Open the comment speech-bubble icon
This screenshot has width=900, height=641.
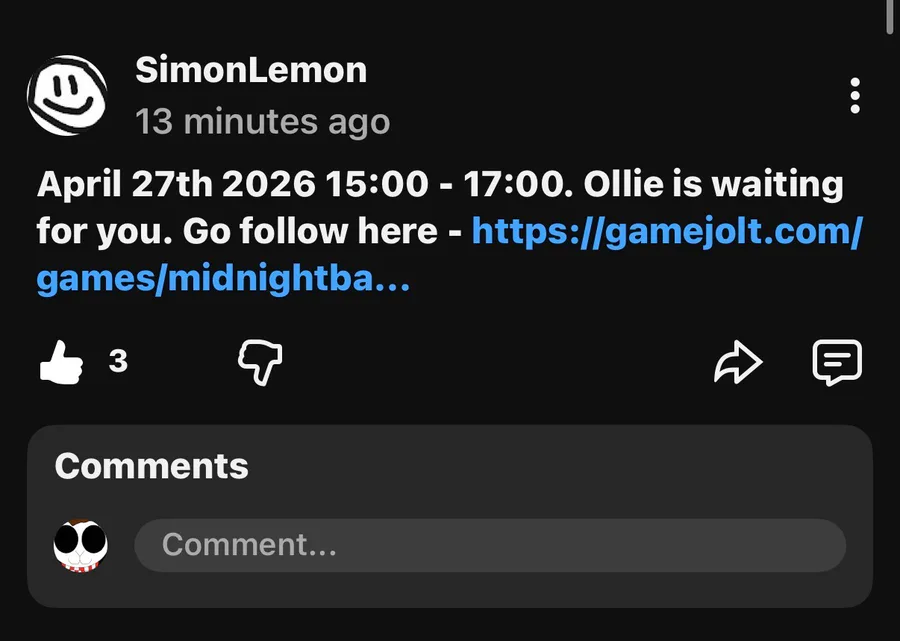pos(836,362)
